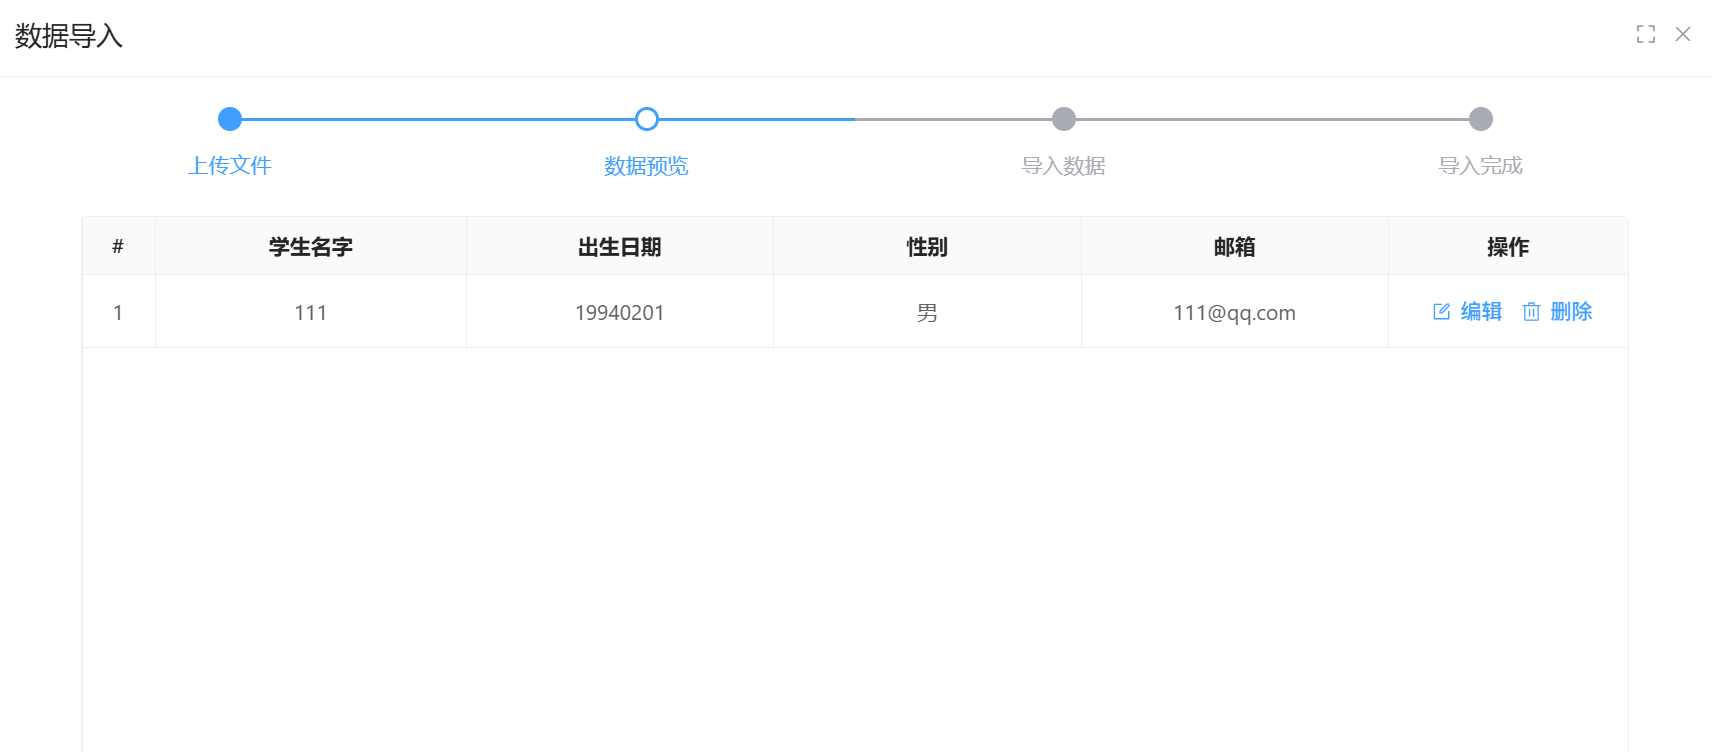Click the gender cell showing 男
Viewport: 1712px width, 752px height.
click(927, 313)
